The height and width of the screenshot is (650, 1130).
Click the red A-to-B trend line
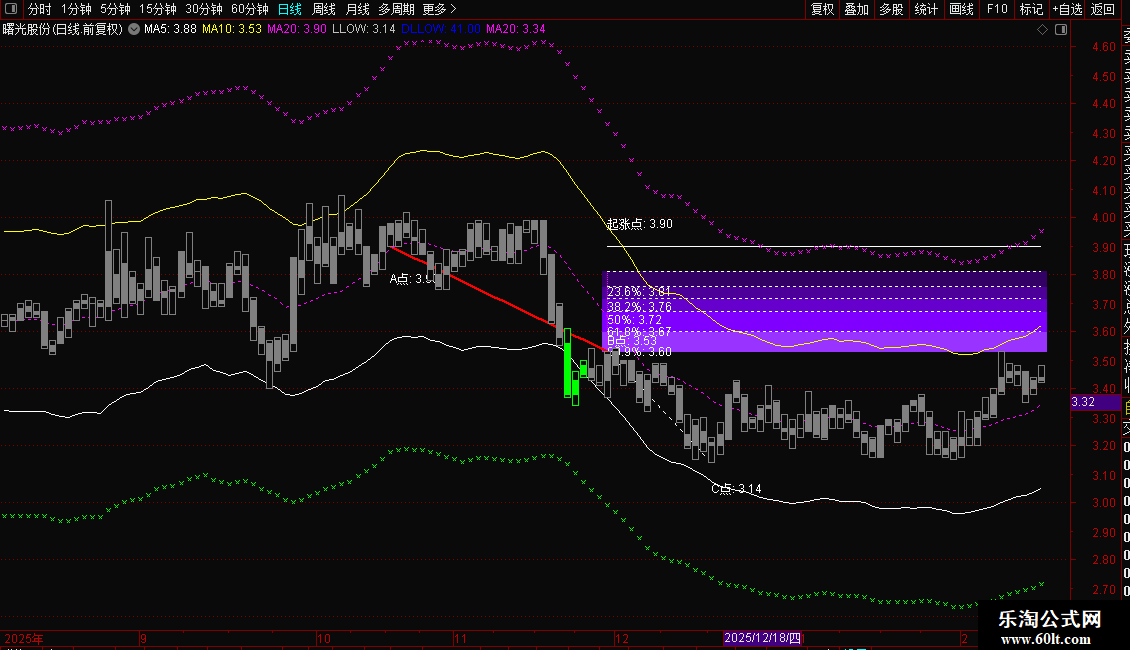pos(497,299)
